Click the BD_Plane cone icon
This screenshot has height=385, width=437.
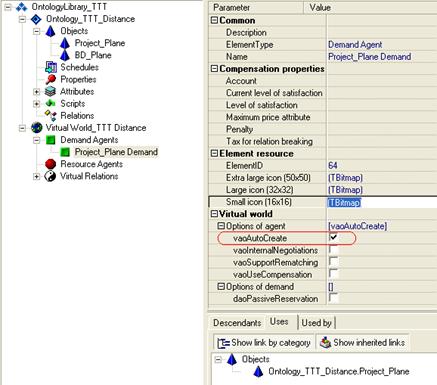click(x=65, y=55)
